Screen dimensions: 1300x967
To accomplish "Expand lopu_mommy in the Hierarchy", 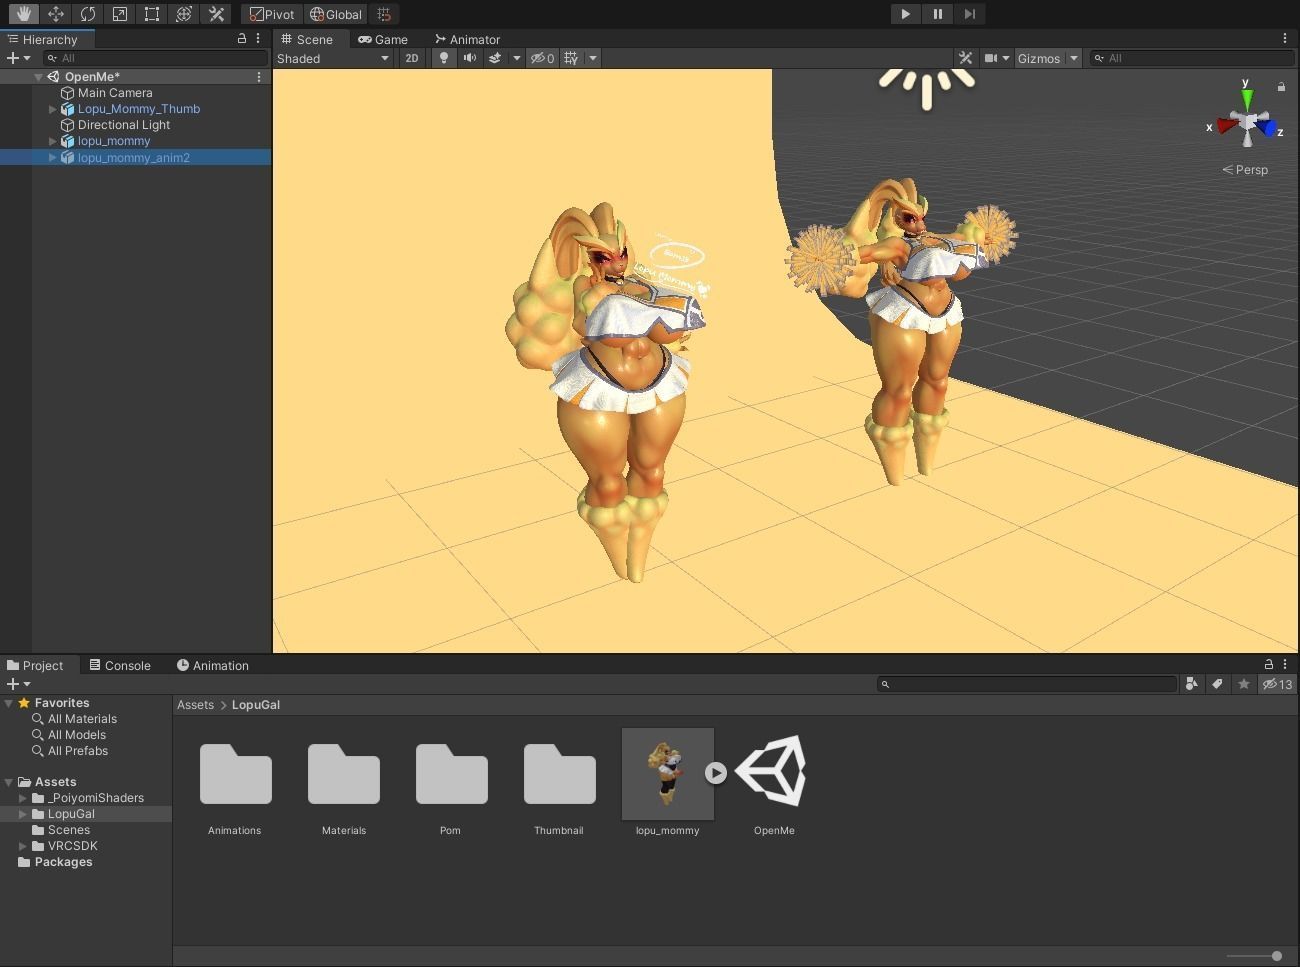I will pos(53,141).
